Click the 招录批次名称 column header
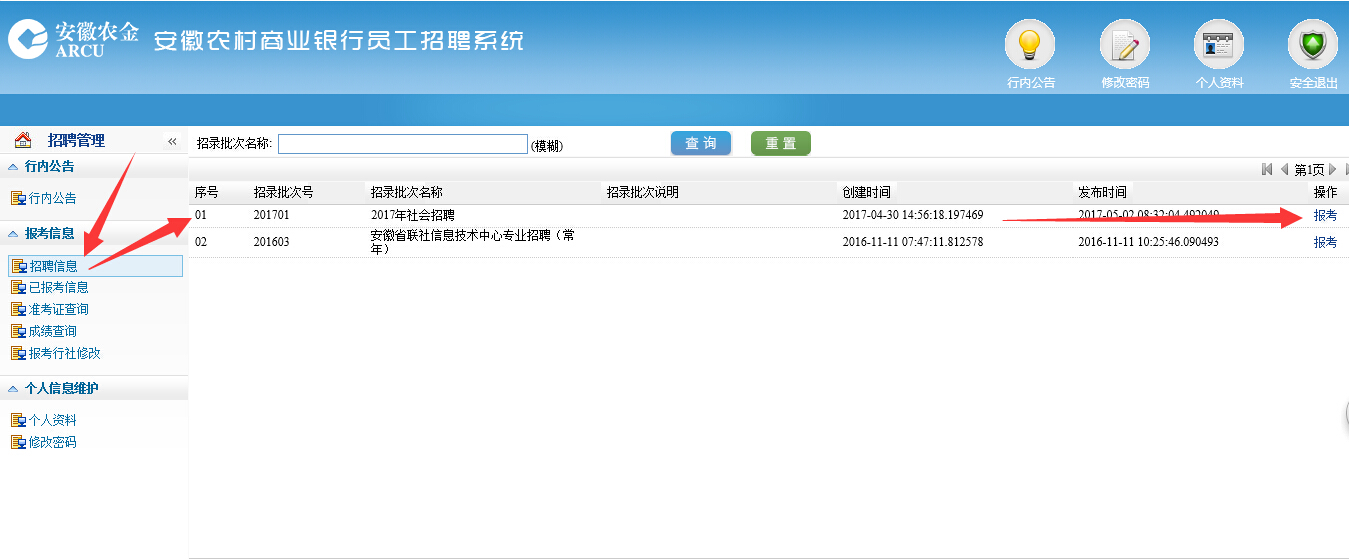Image resolution: width=1349 pixels, height=559 pixels. coord(407,192)
